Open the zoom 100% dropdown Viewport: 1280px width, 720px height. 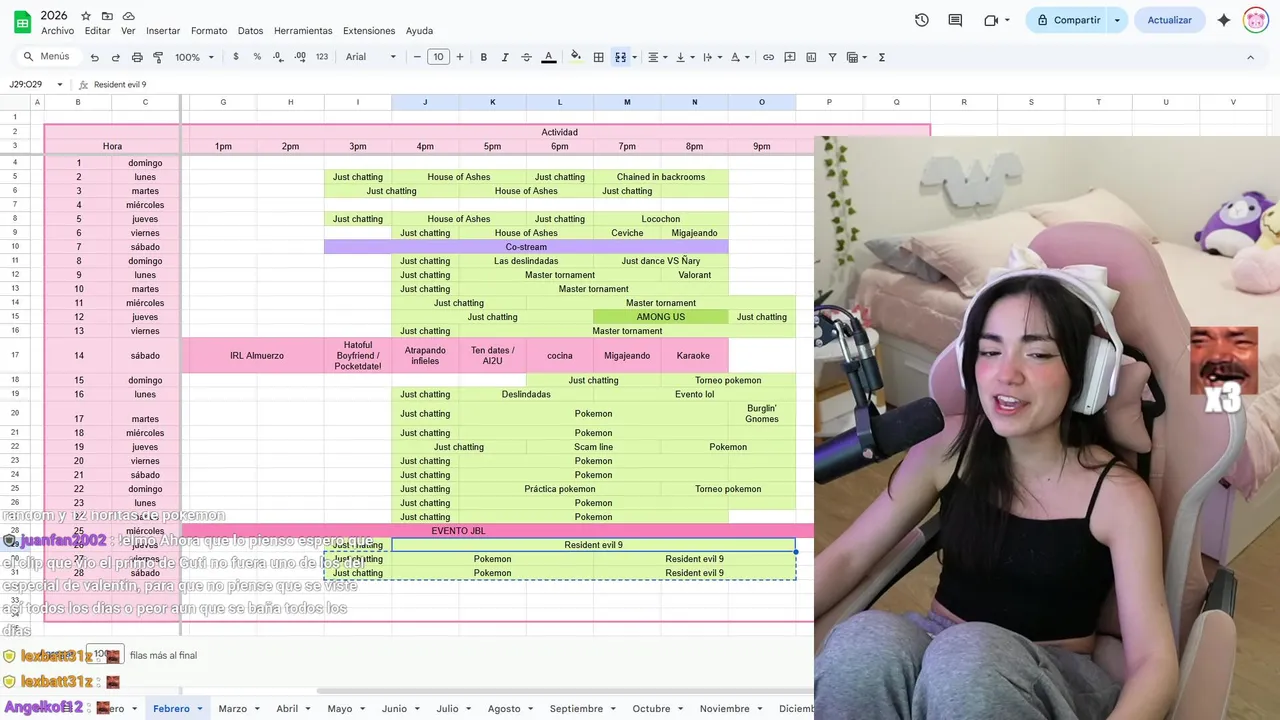(193, 57)
